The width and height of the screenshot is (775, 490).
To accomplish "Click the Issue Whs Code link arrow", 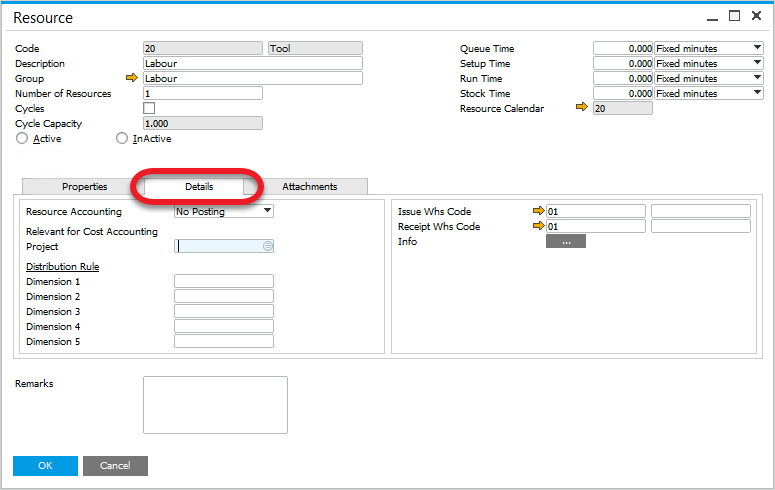I will coord(538,211).
